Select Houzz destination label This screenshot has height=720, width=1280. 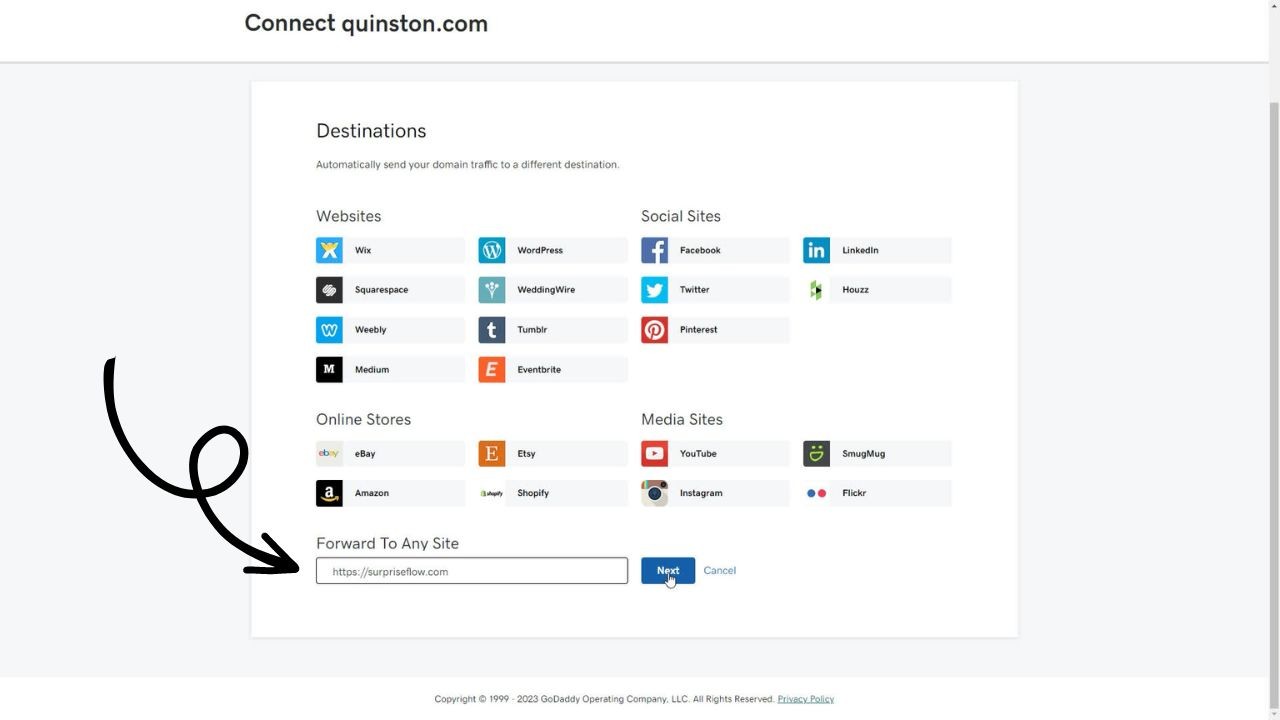855,290
